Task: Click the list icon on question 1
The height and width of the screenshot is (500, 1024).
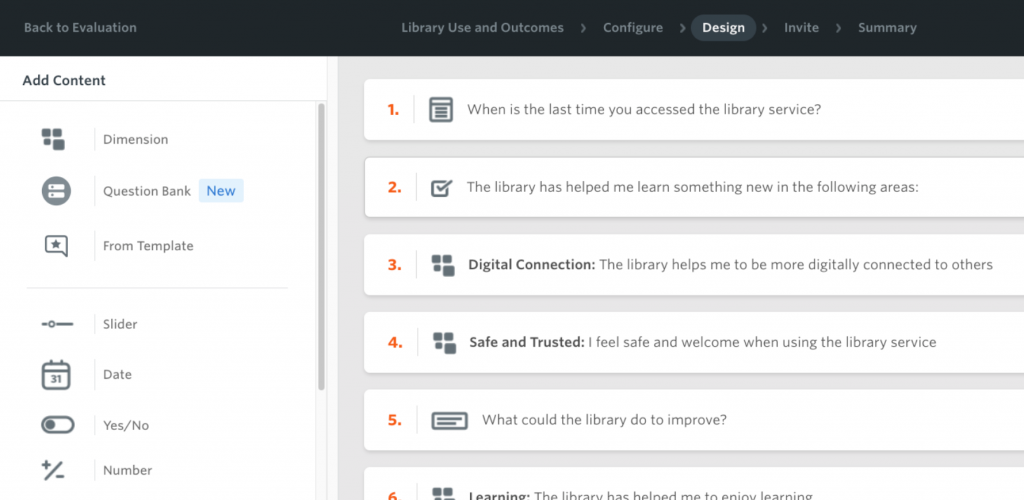Action: pyautogui.click(x=441, y=110)
